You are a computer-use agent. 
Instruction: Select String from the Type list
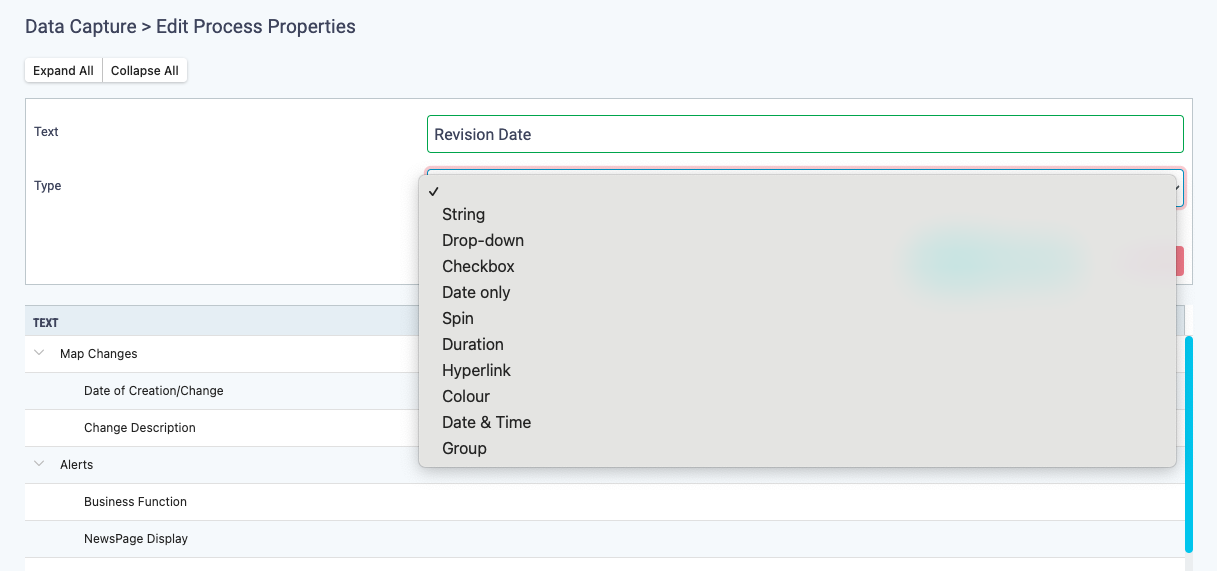(797, 214)
